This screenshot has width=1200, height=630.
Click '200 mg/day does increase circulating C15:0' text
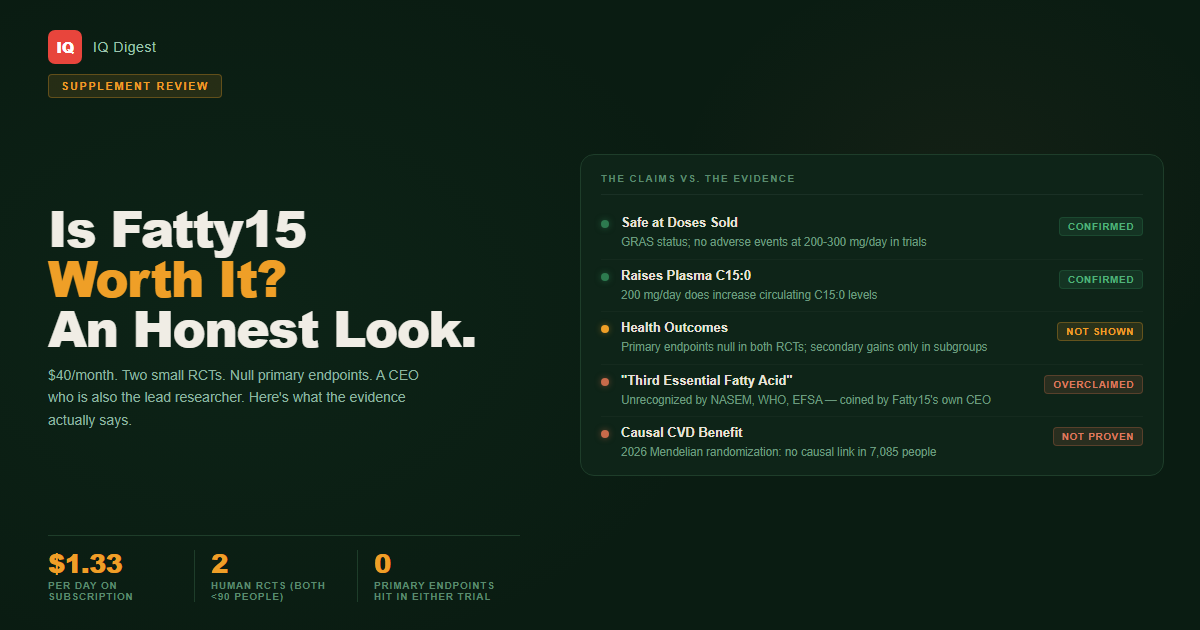click(749, 295)
